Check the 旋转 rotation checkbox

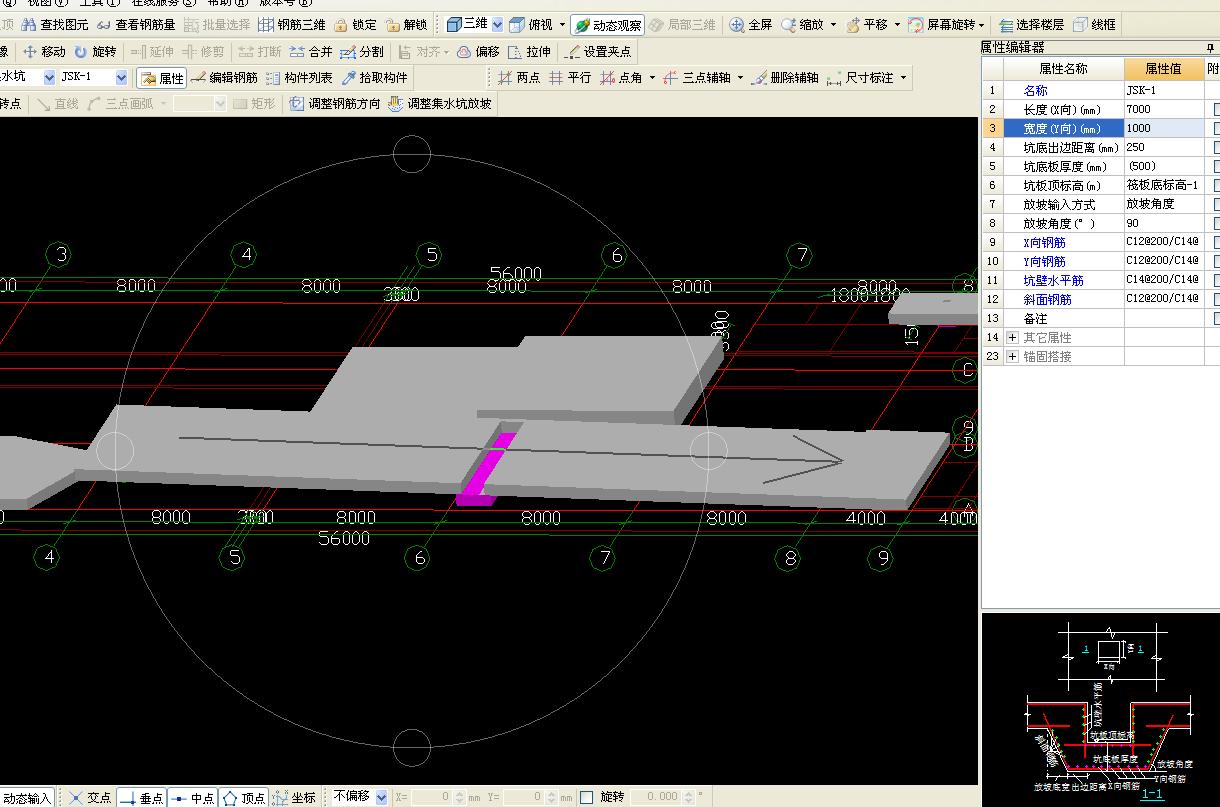pyautogui.click(x=587, y=797)
